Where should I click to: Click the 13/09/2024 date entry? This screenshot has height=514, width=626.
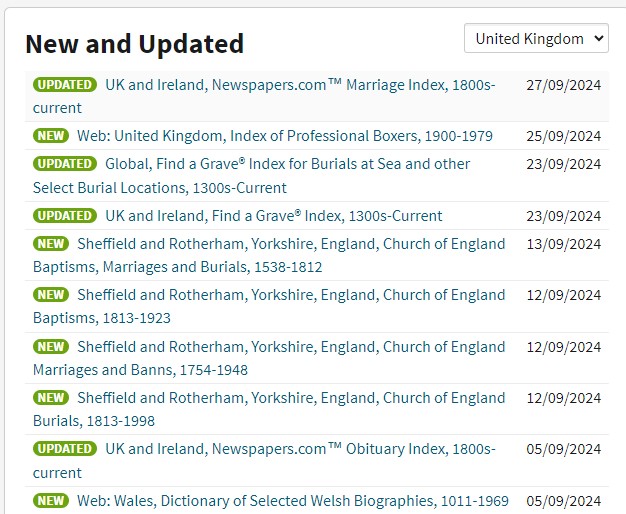(x=563, y=244)
